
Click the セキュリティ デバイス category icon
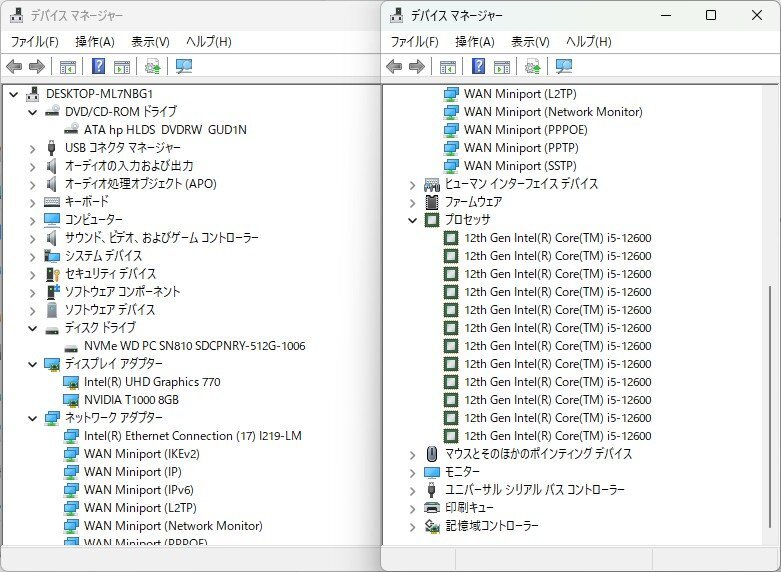pyautogui.click(x=52, y=274)
